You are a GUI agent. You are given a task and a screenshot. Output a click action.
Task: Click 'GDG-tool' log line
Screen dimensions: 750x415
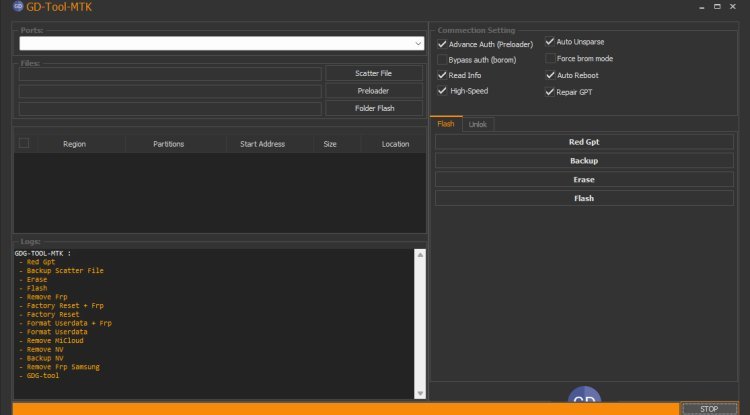43,376
